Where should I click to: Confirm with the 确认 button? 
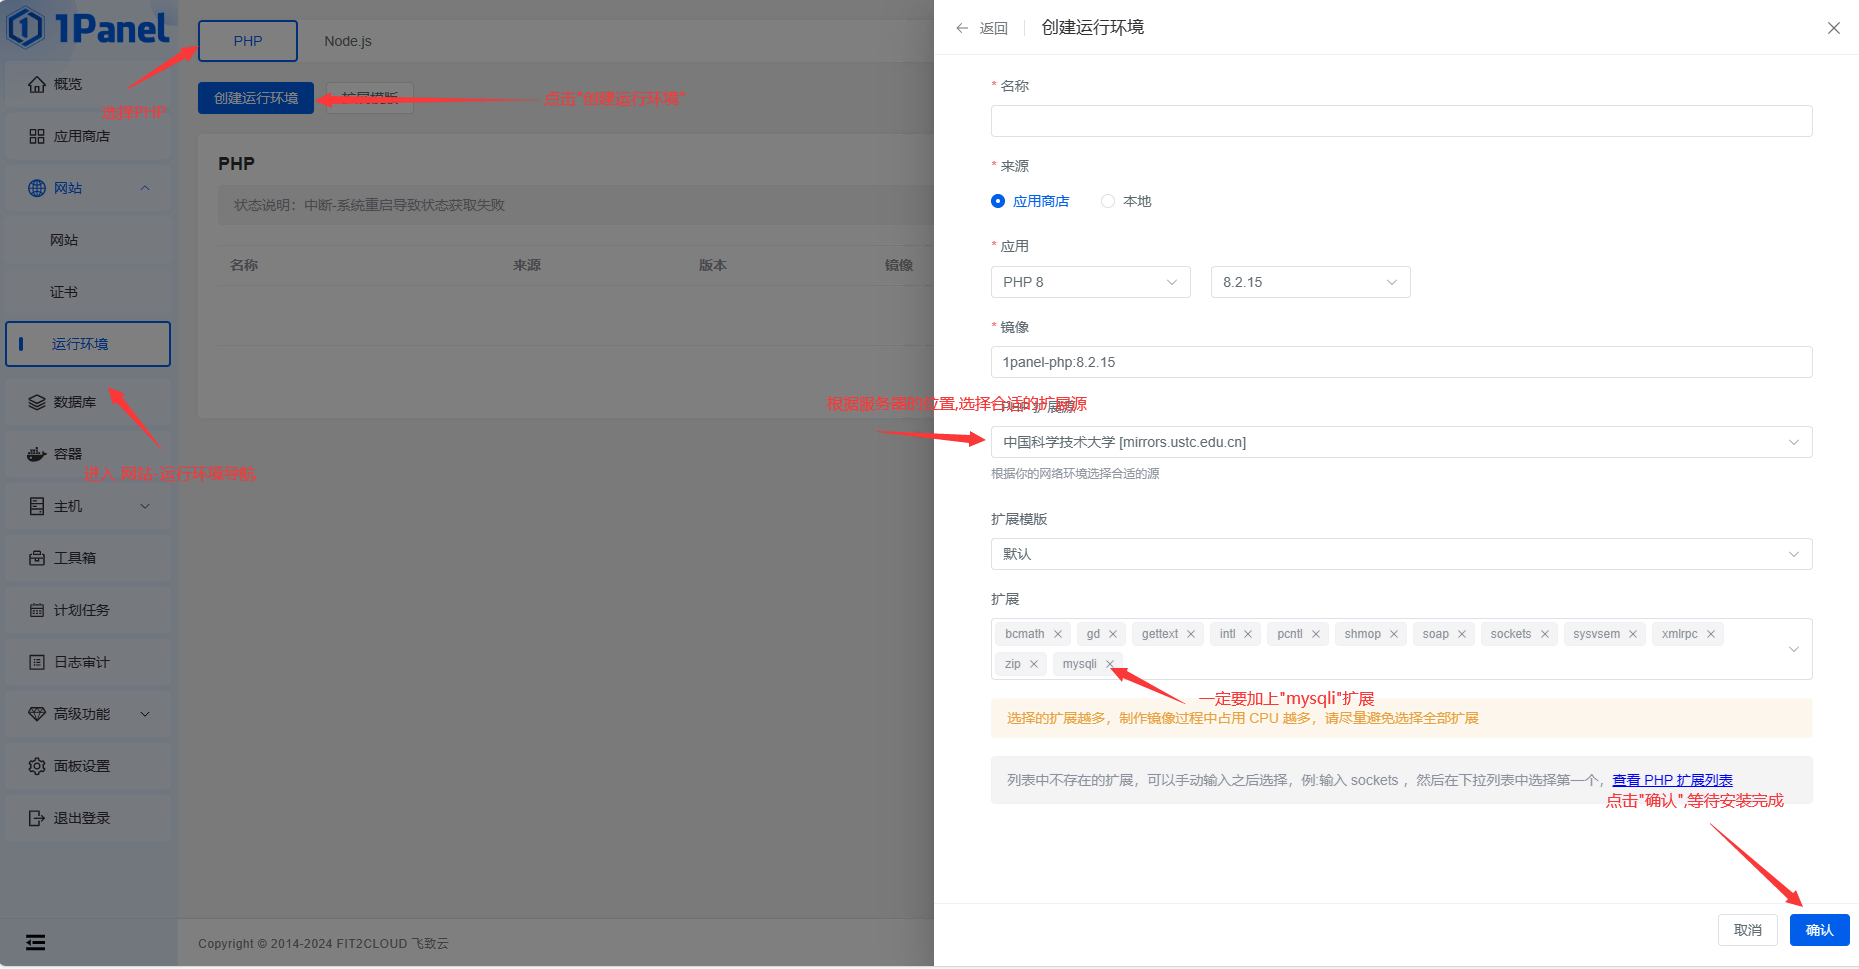[1819, 929]
